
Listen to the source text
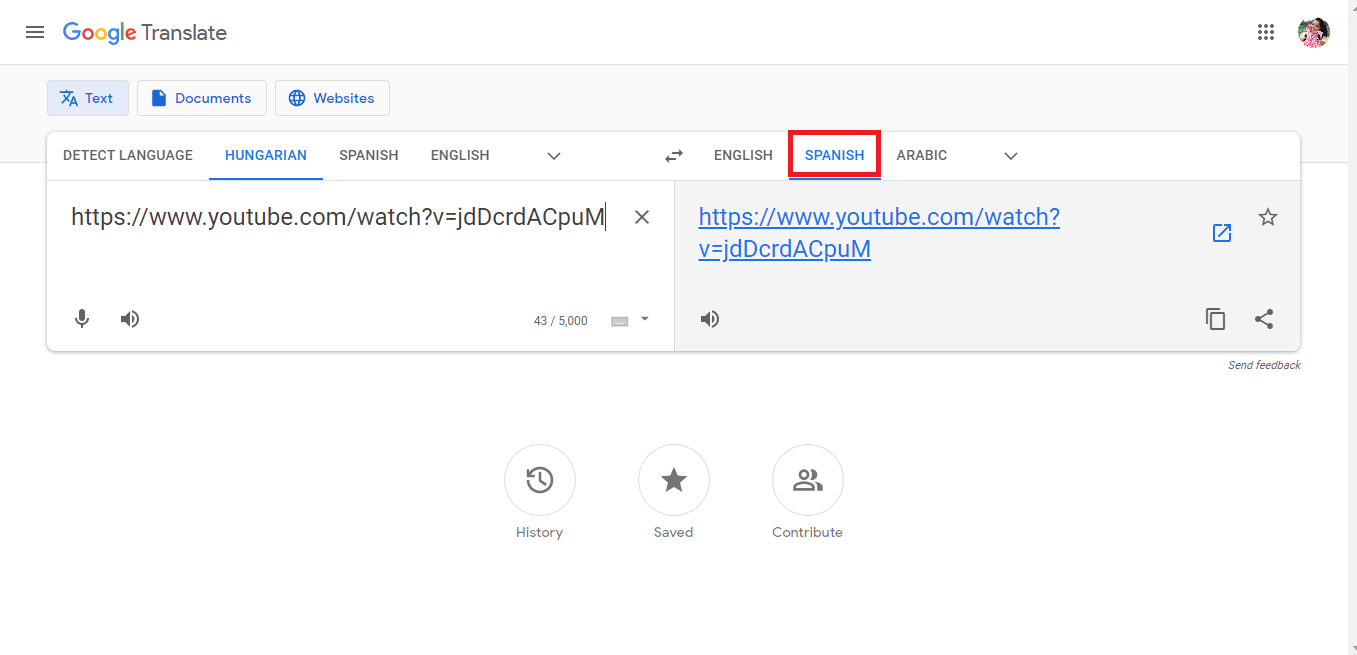pos(130,319)
